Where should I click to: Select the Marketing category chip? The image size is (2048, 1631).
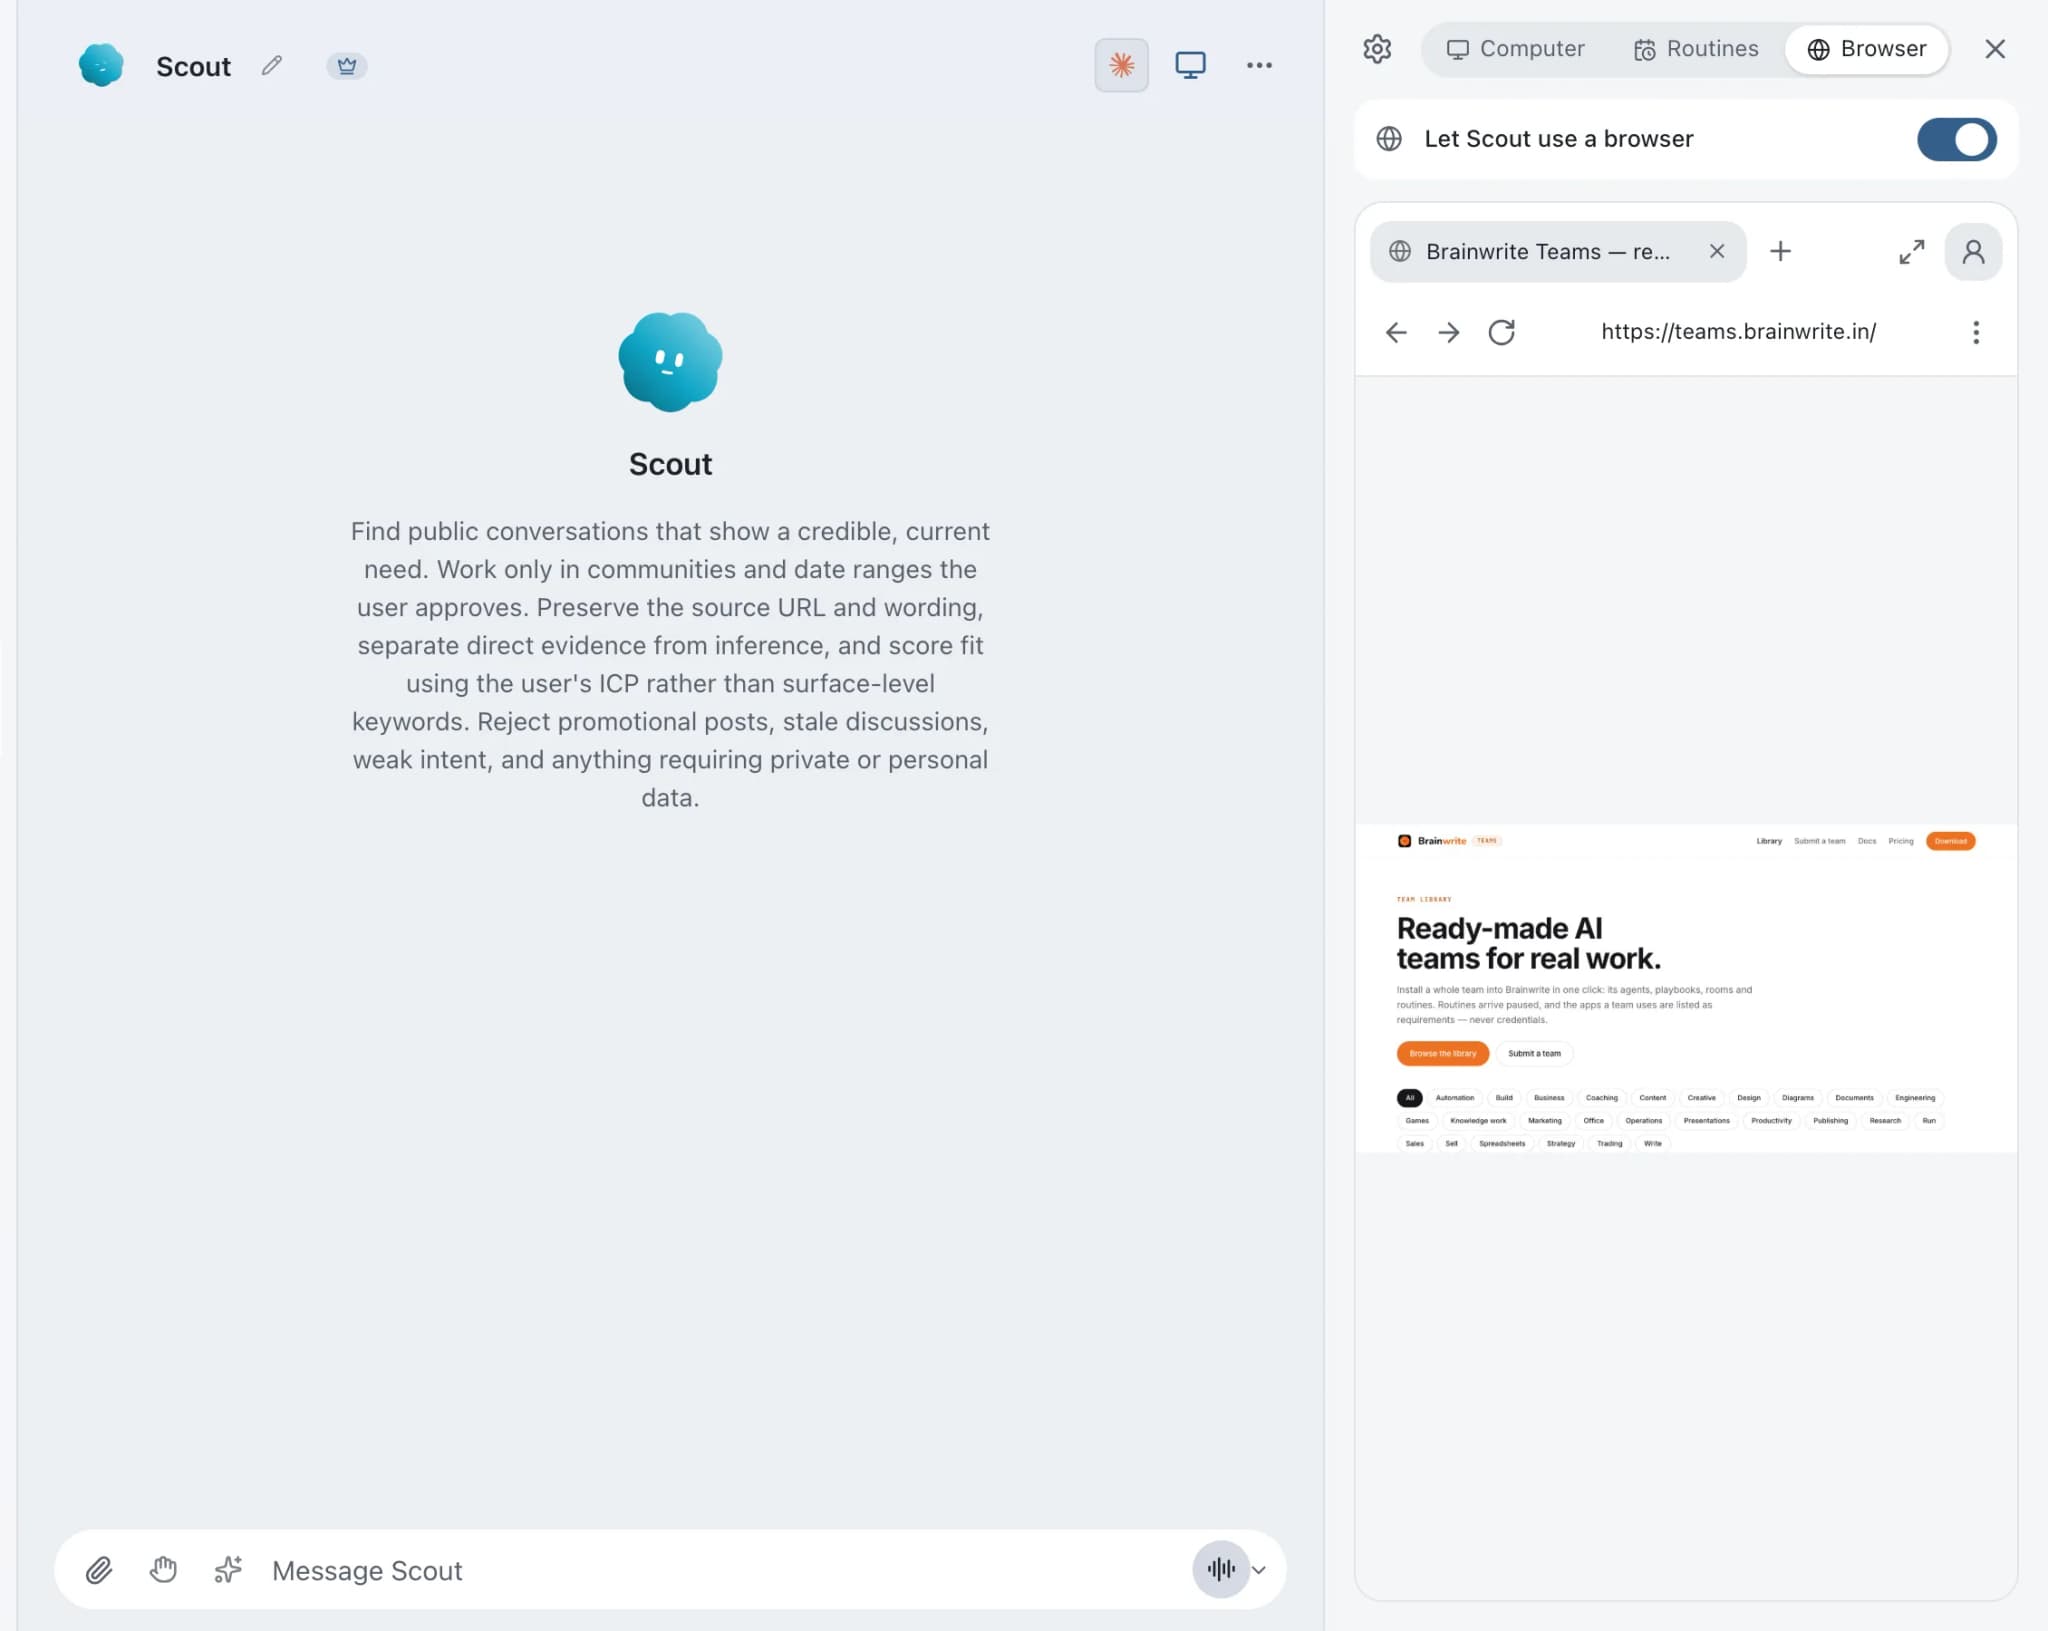1544,1121
